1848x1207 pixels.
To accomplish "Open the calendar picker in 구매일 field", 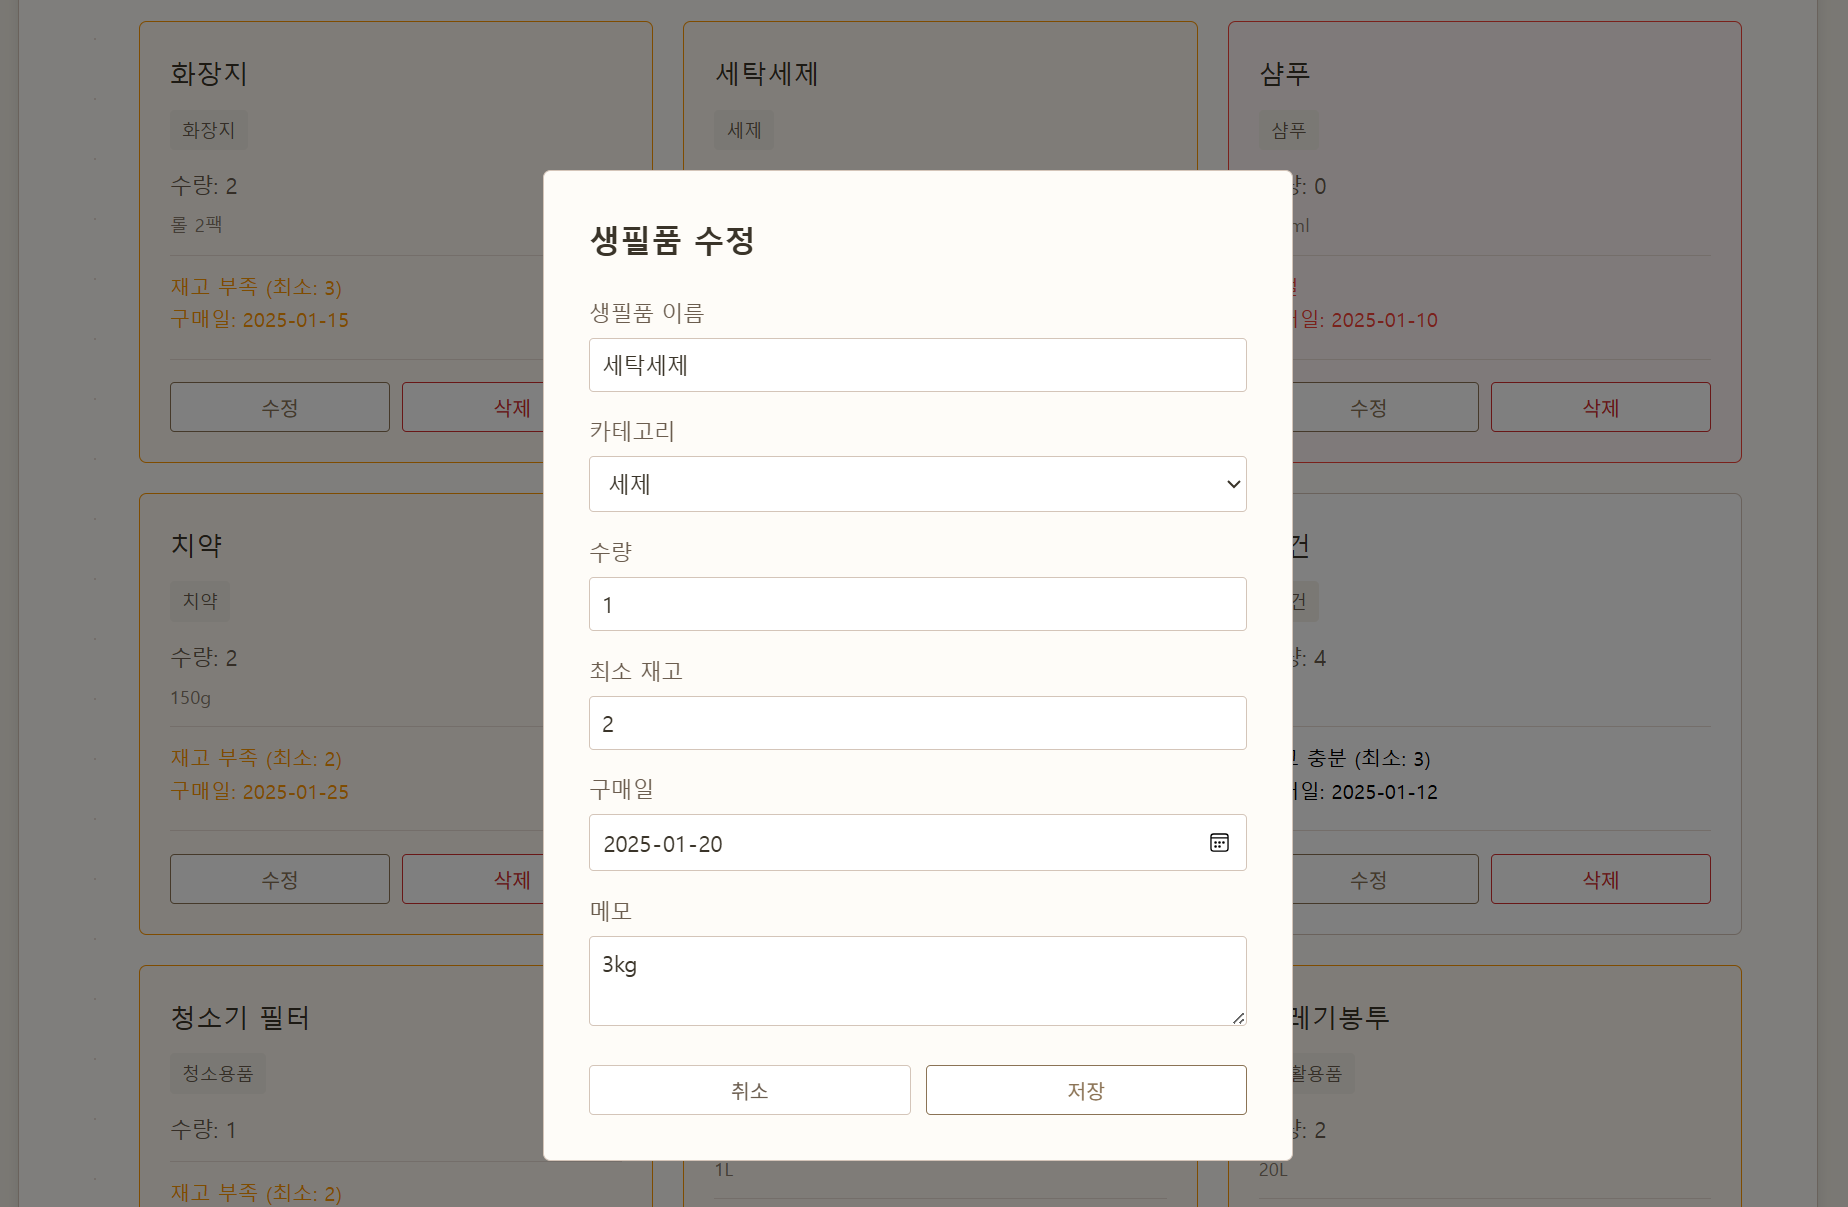I will [x=1219, y=843].
